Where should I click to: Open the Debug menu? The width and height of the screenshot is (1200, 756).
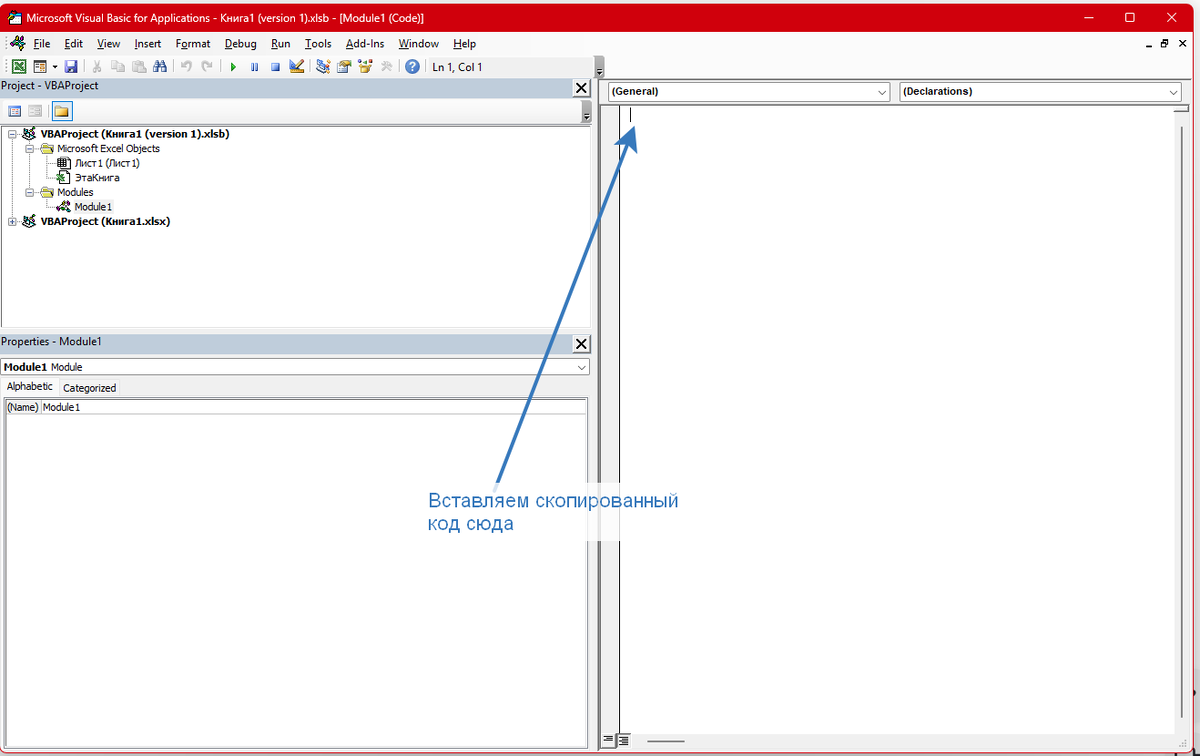(240, 44)
